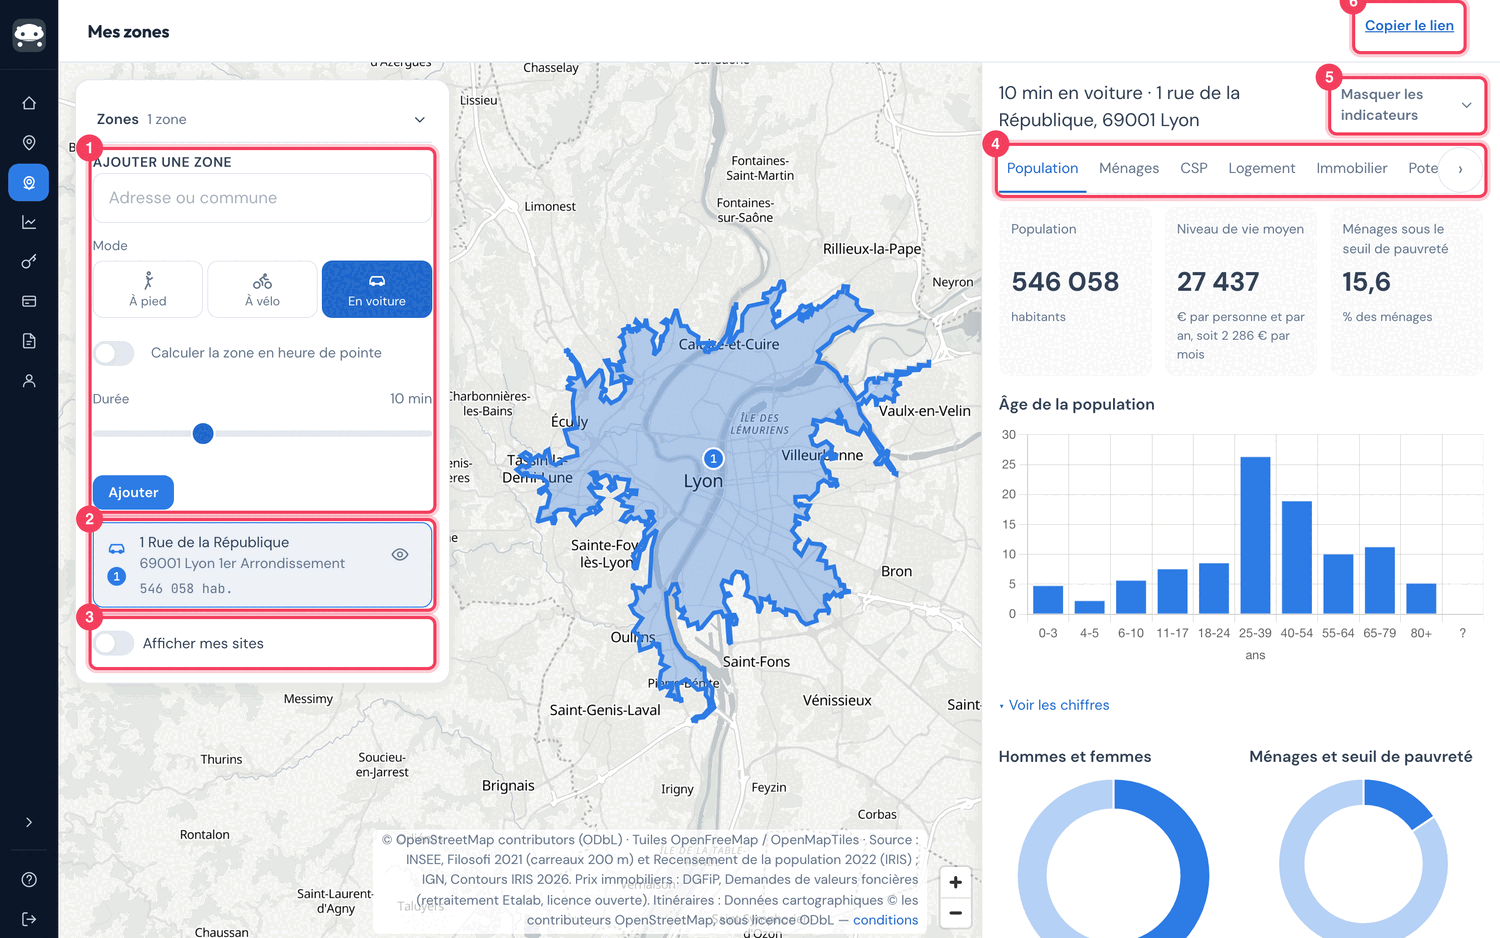Open the CSP tab
This screenshot has height=938, width=1500.
coord(1194,169)
